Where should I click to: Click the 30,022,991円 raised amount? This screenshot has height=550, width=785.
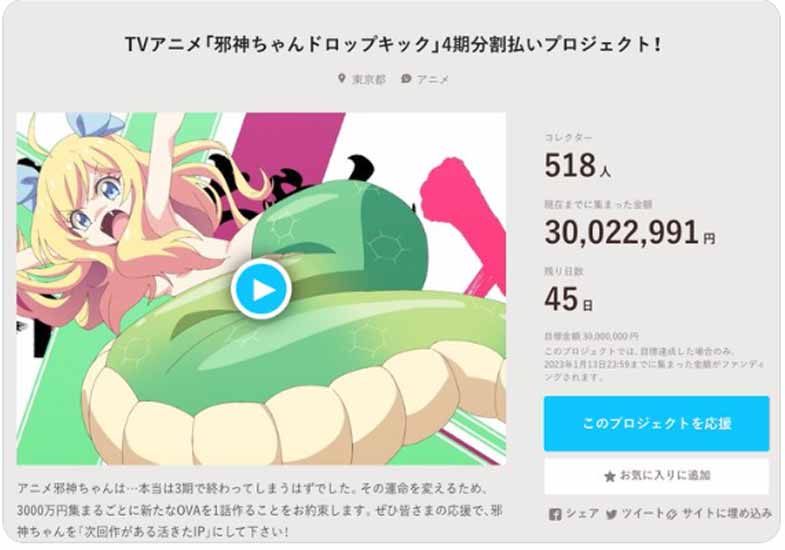[629, 232]
